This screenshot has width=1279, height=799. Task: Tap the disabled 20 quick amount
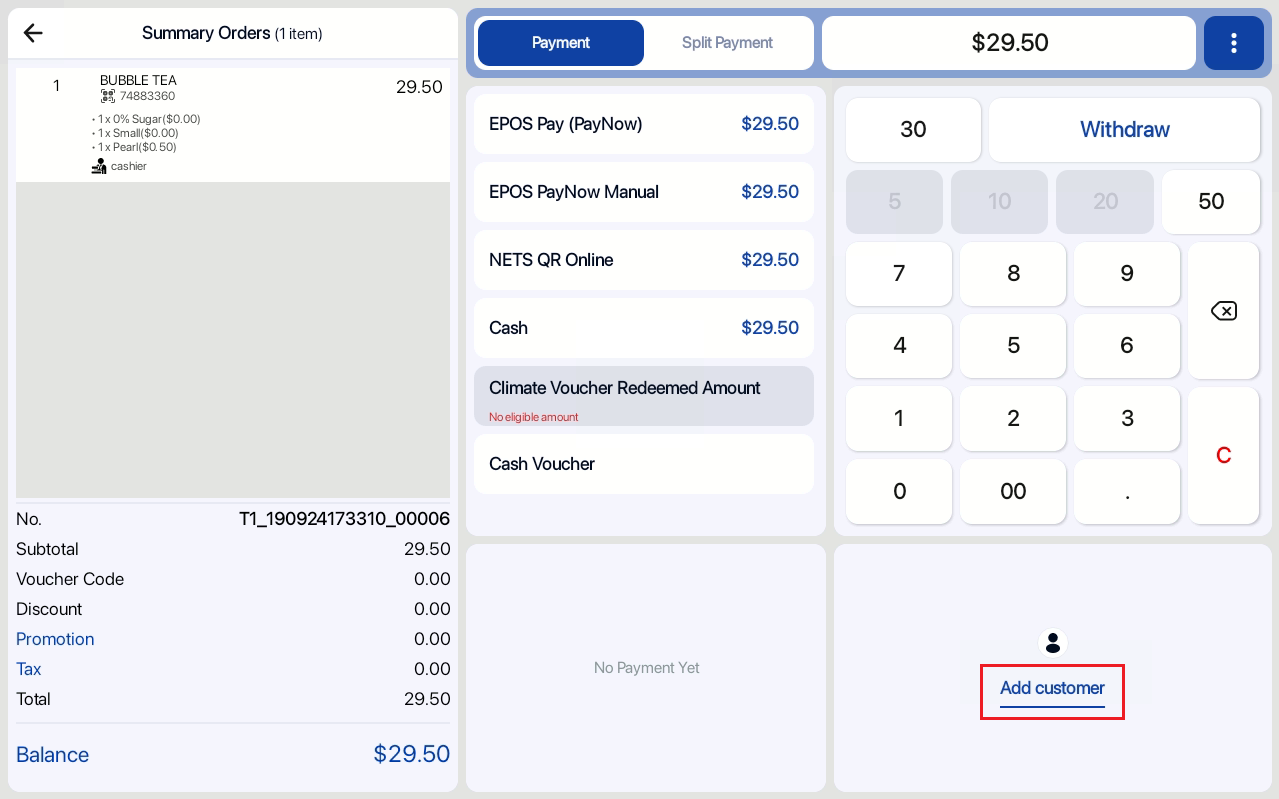click(1105, 202)
